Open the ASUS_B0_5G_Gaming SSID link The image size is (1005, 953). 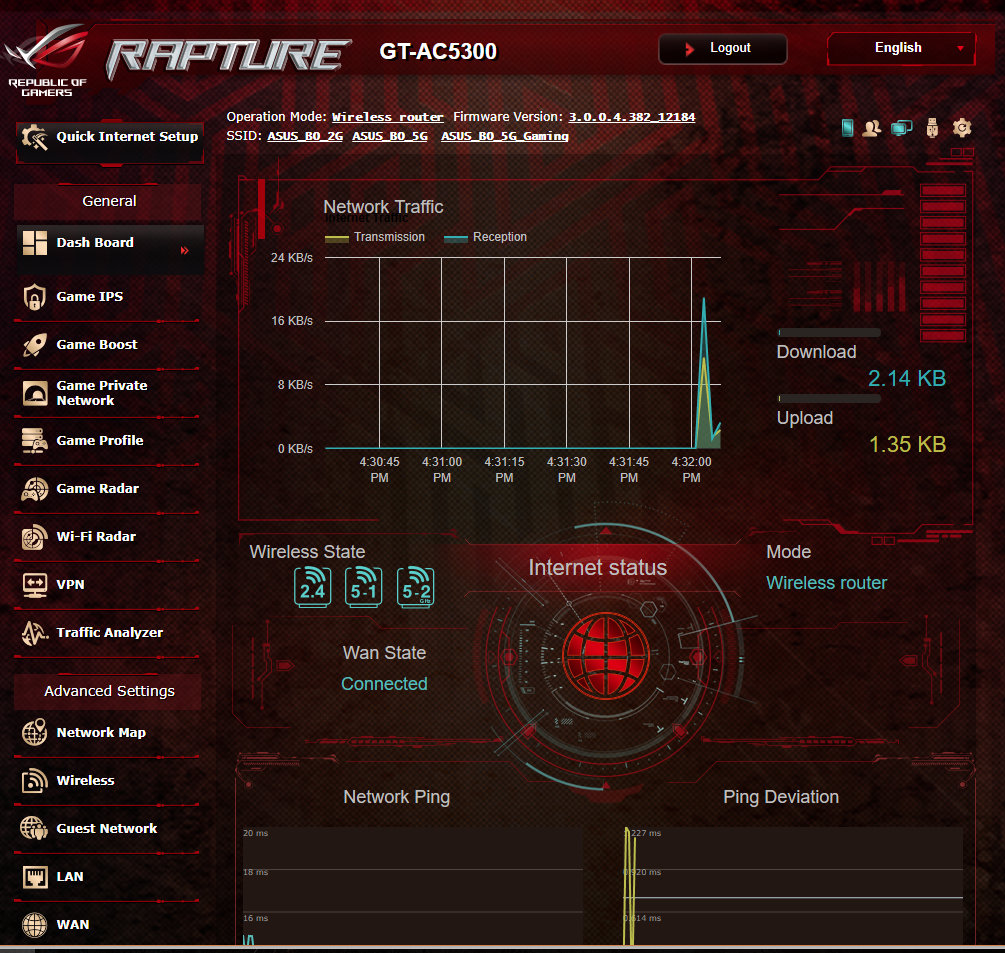tap(504, 137)
